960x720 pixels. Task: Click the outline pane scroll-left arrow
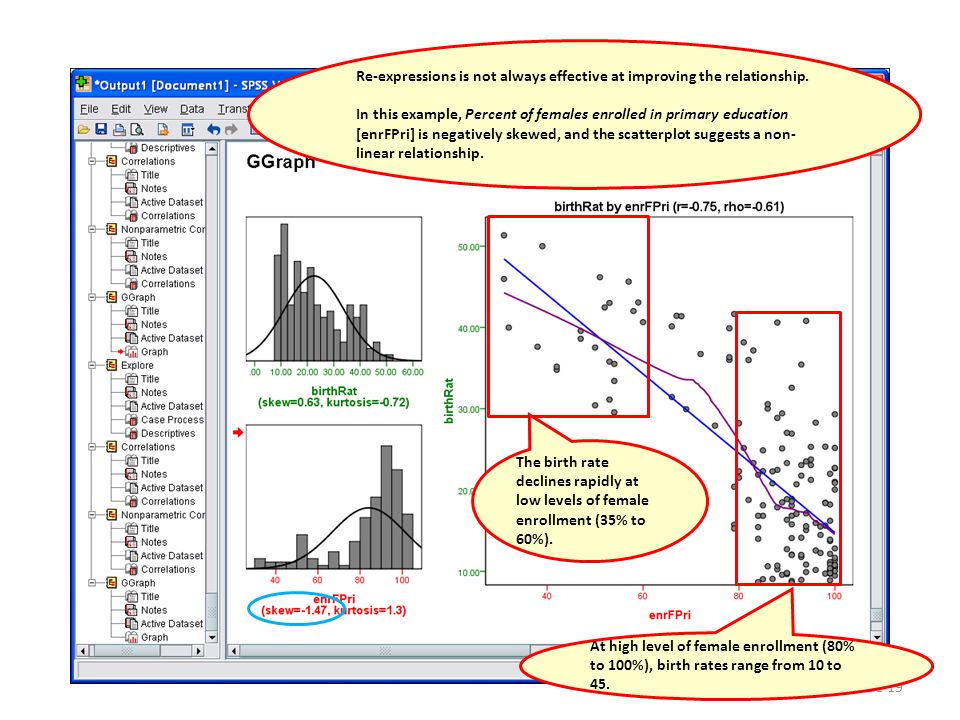(x=83, y=651)
